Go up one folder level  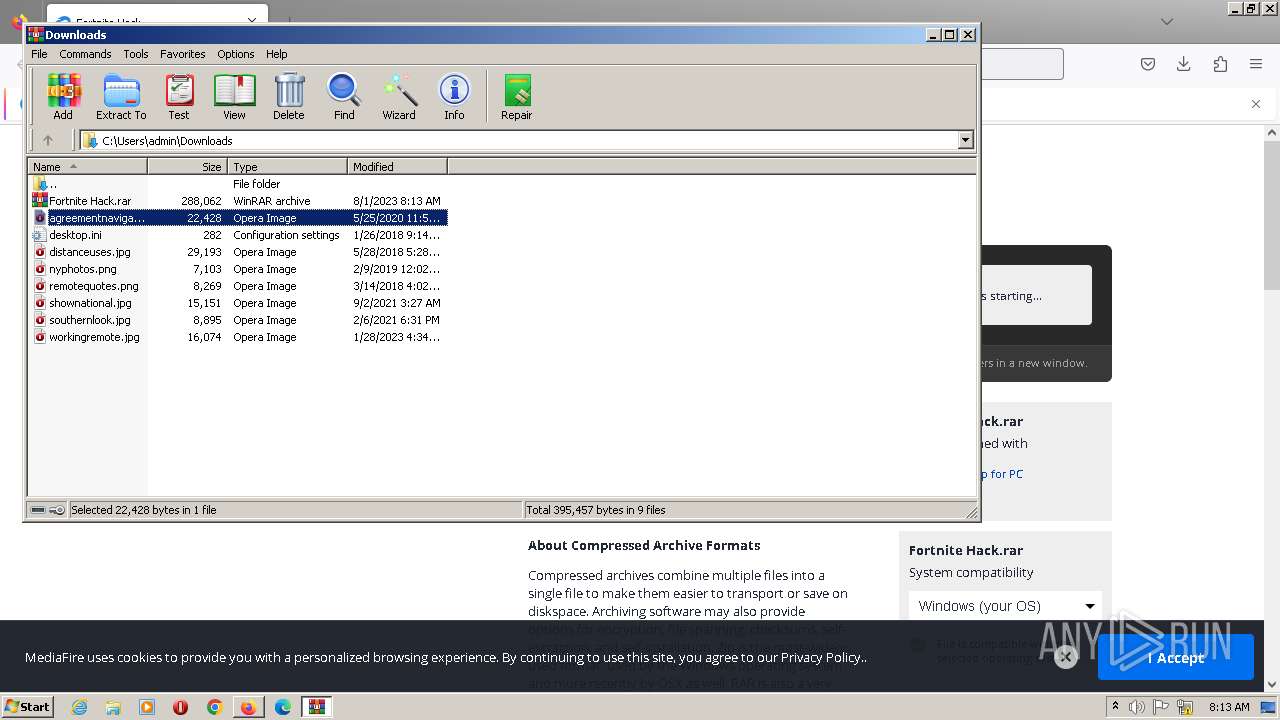point(47,140)
